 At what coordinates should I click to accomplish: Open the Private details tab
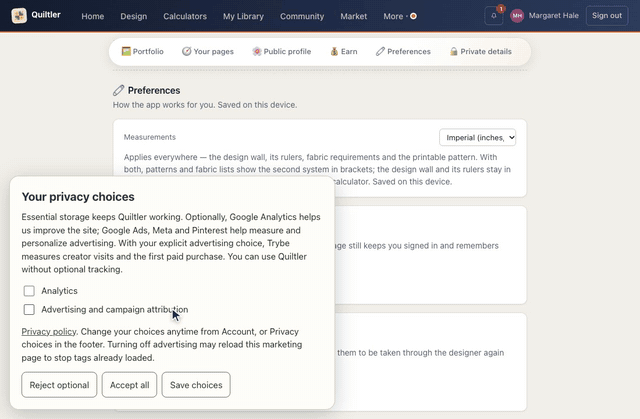tap(480, 51)
